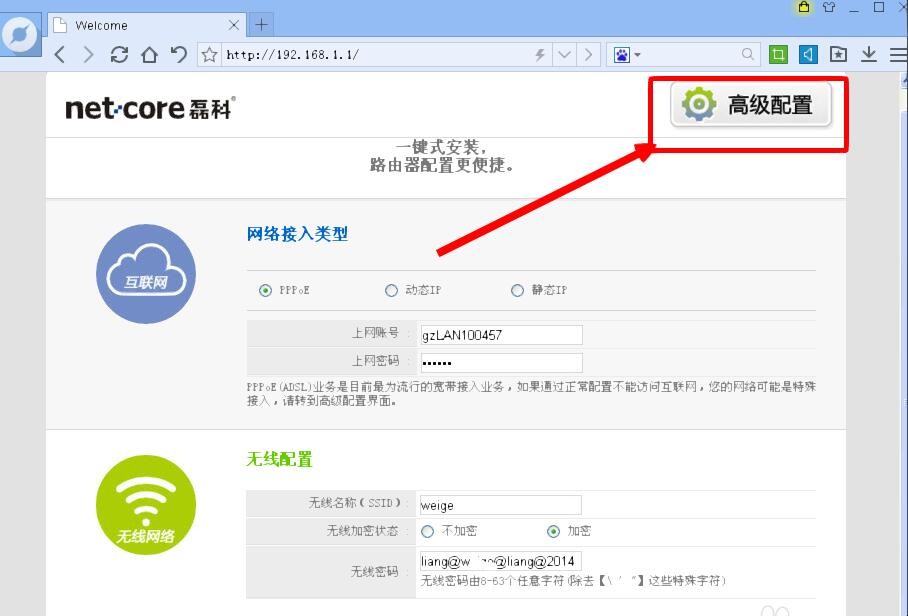Expand the address bar history dropdown
This screenshot has height=616, width=908.
click(565, 55)
